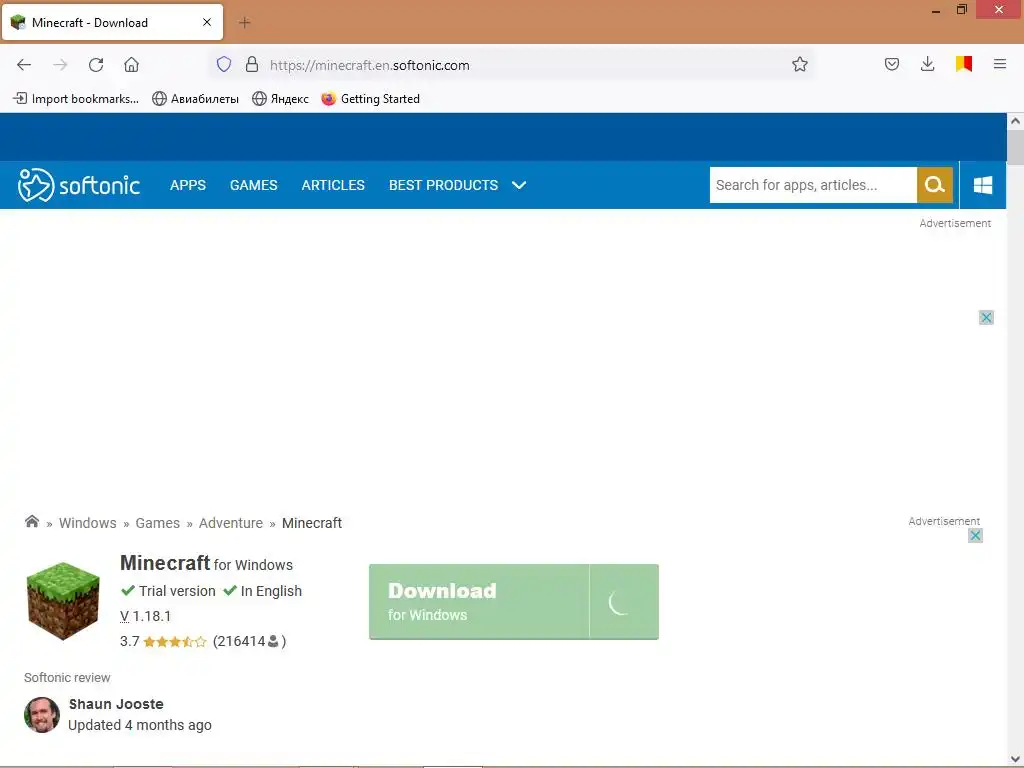1024x768 pixels.
Task: Open the Getting Started bookmark
Action: point(370,99)
